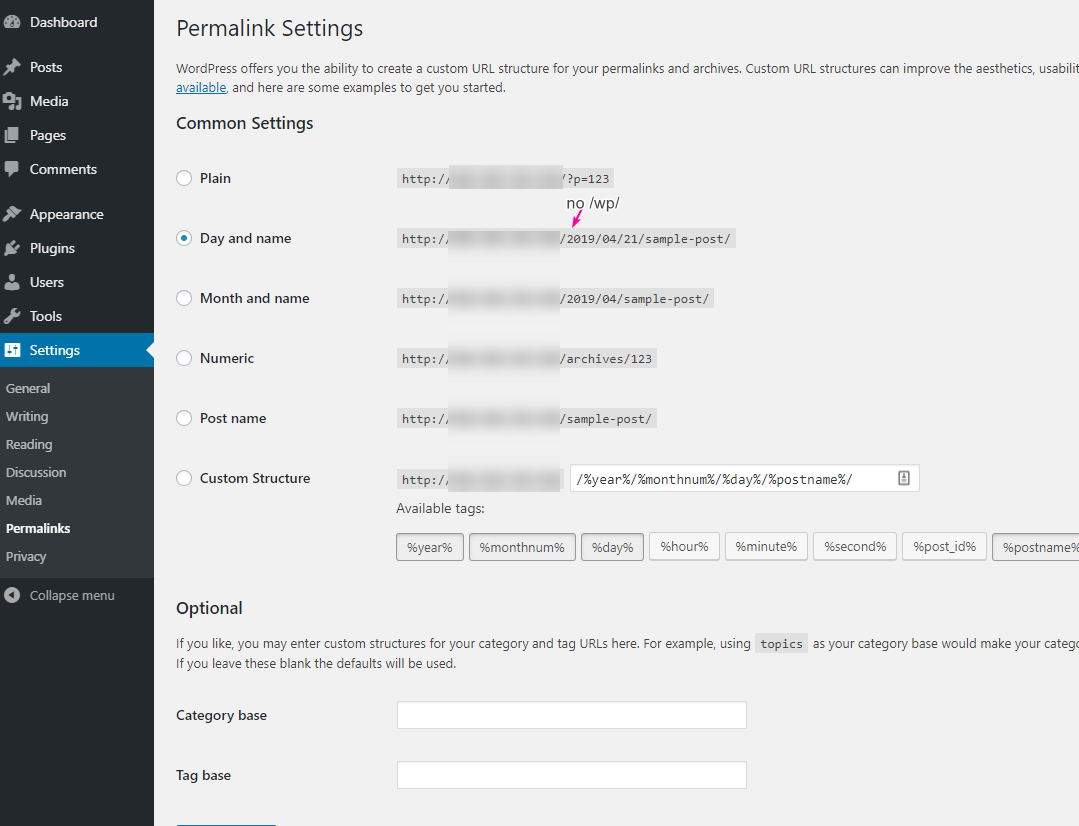Select the Numeric permalink option
Screen dimensions: 1079x826
(x=184, y=358)
